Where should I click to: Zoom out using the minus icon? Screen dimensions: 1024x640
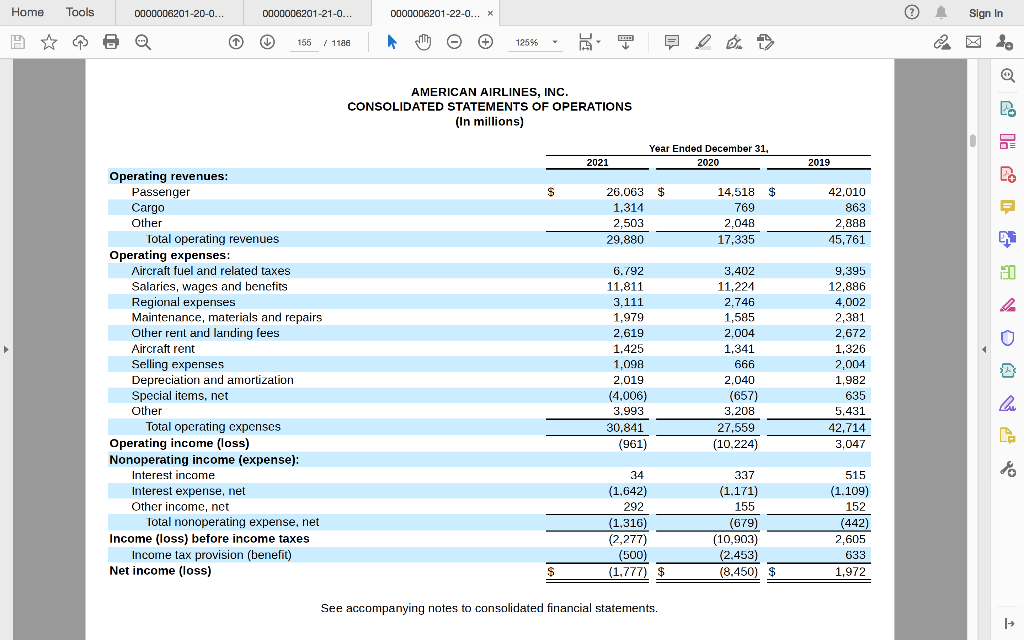coord(455,41)
